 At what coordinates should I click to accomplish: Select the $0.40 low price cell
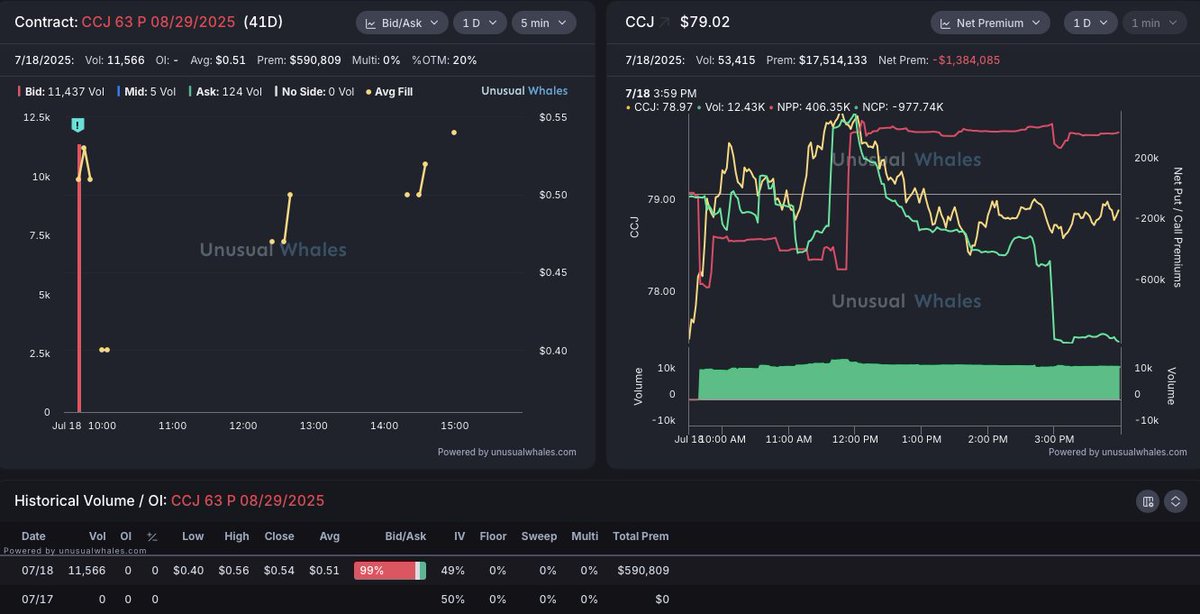pyautogui.click(x=189, y=570)
